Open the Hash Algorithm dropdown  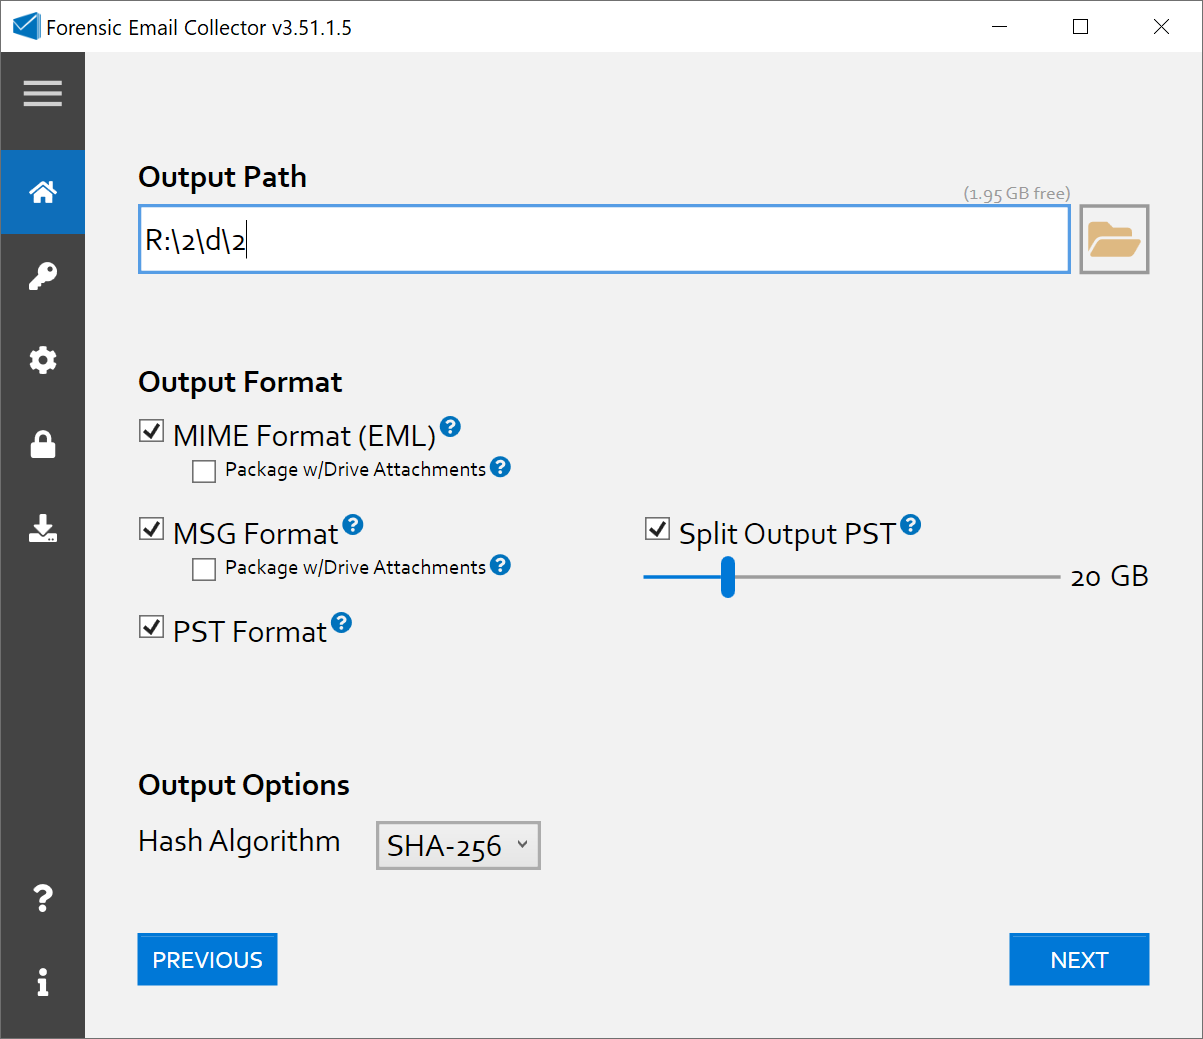click(458, 846)
